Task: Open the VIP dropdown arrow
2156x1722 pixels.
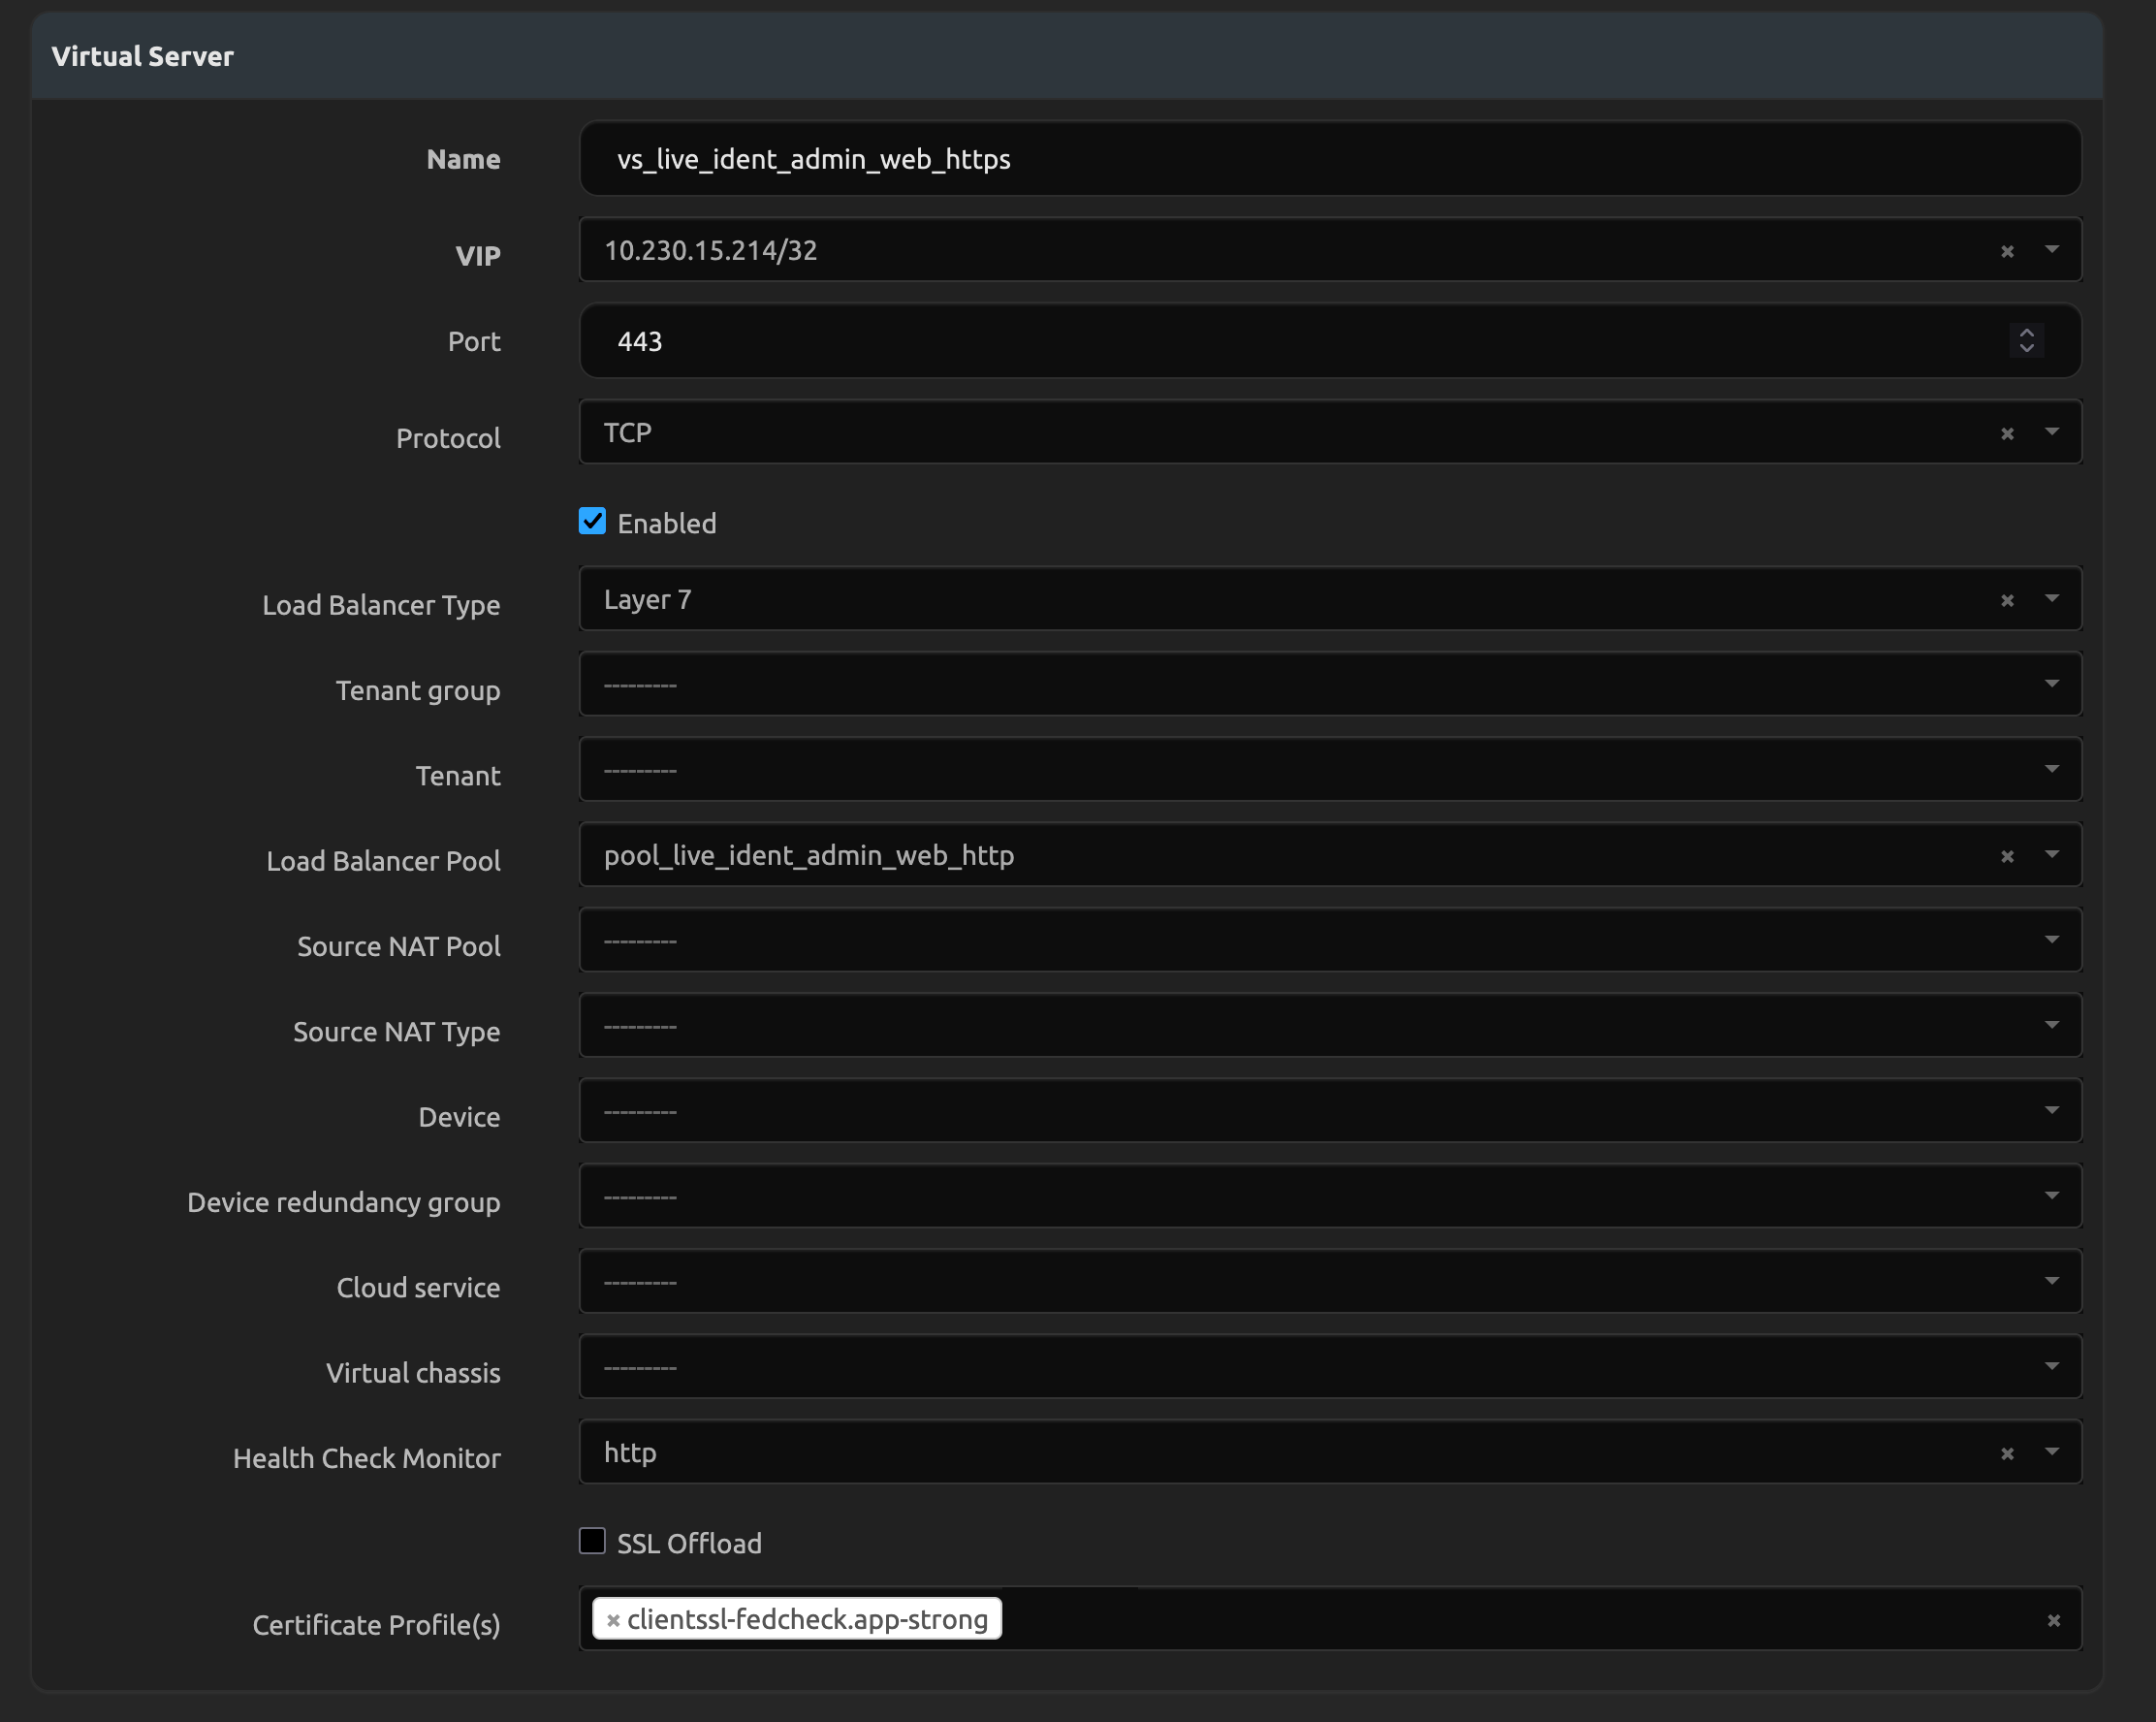Action: [x=2051, y=249]
